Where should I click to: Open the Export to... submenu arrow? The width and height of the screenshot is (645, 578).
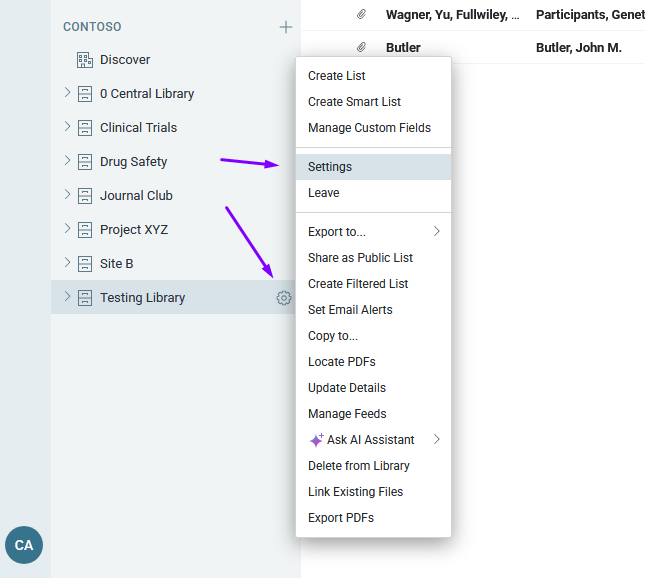coord(436,232)
